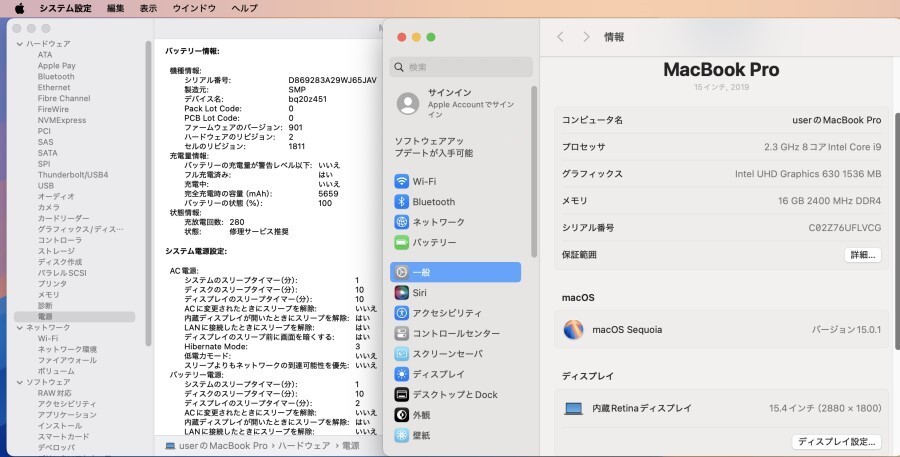Click the スクリーンセーバ icon

(402, 354)
